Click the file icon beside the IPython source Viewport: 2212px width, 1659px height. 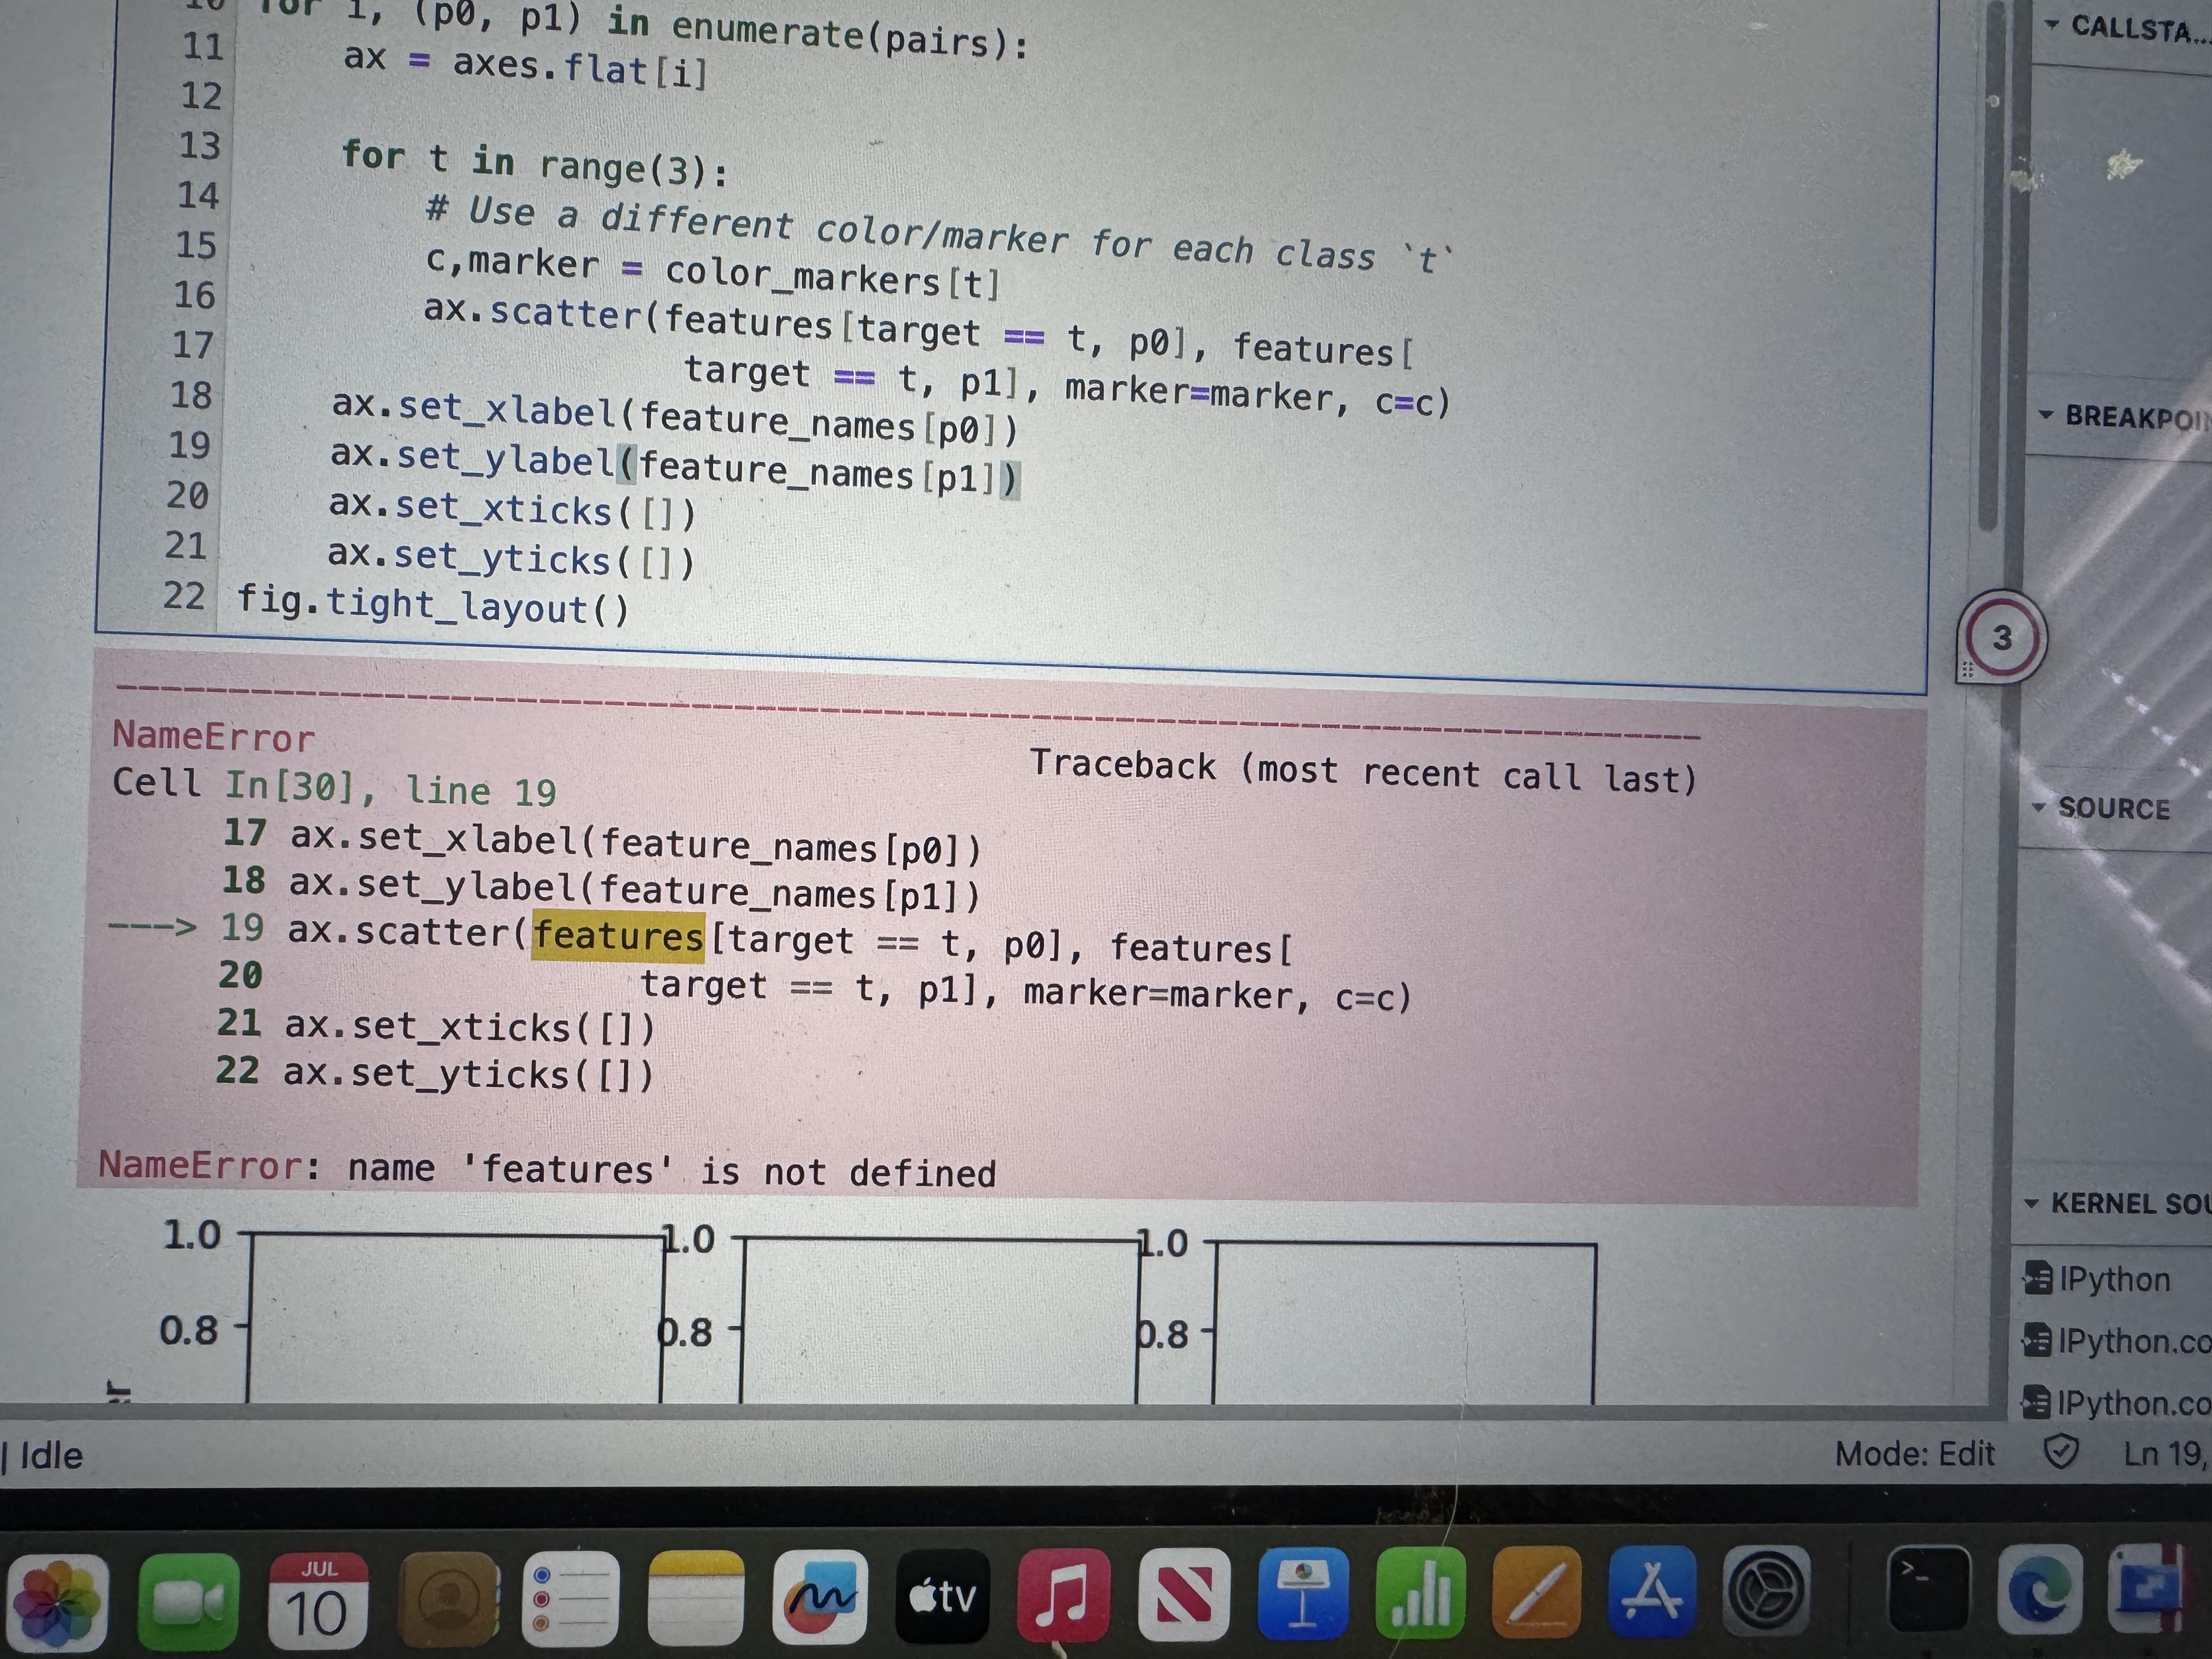pos(2037,1278)
